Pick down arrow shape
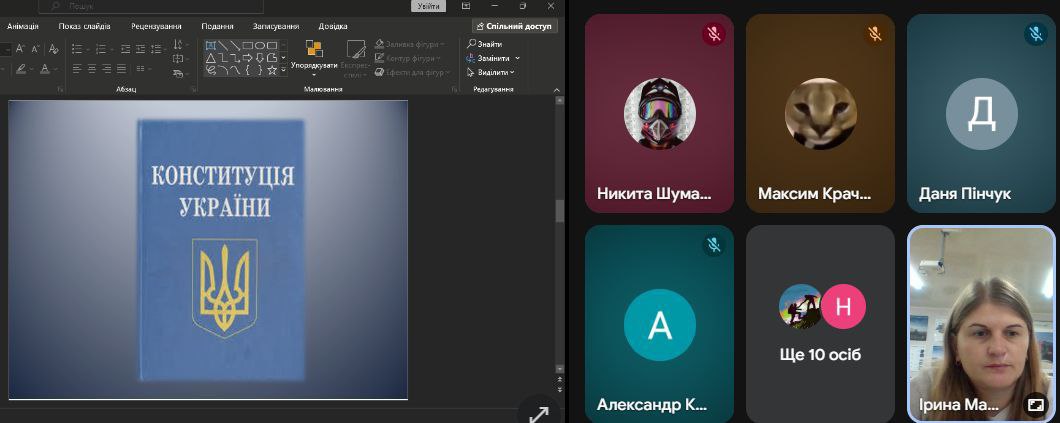 (x=260, y=58)
